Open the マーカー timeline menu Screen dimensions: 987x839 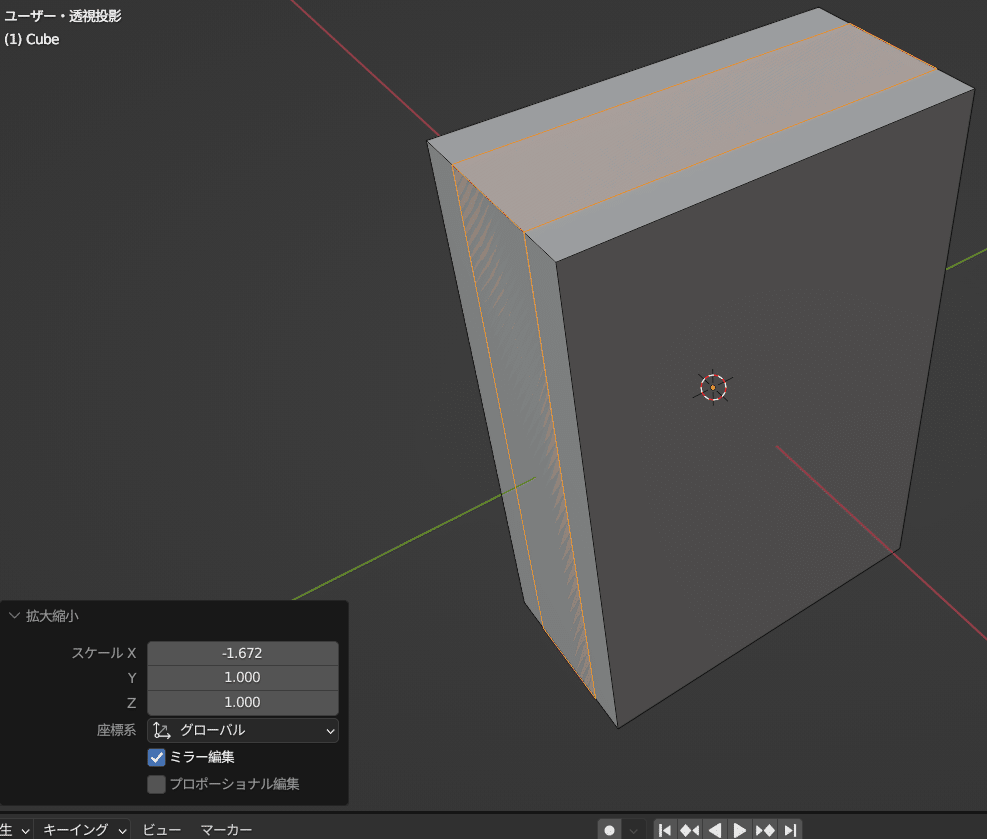[226, 830]
